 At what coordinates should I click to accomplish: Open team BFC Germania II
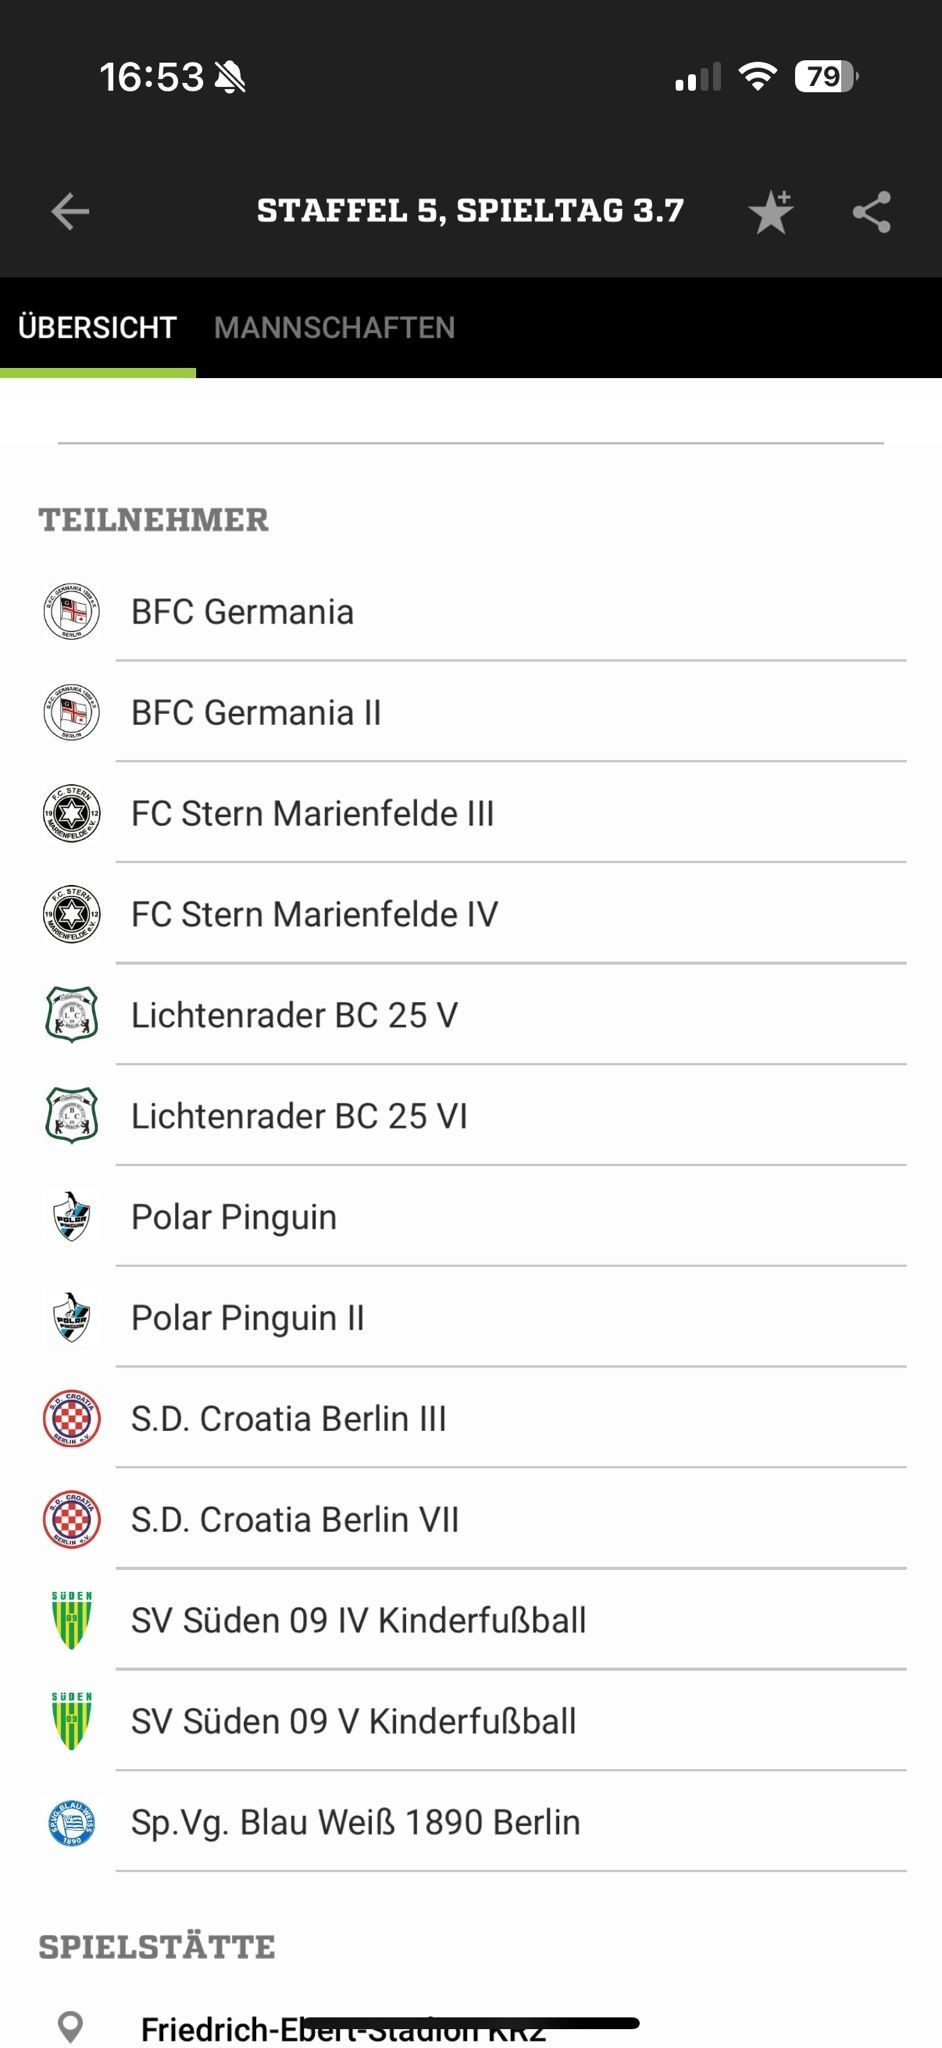click(x=256, y=713)
